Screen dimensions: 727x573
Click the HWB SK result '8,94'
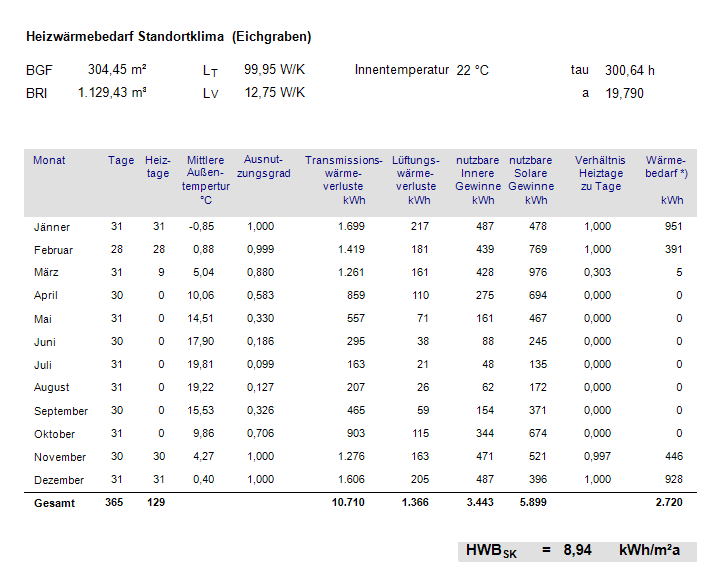pyautogui.click(x=577, y=550)
